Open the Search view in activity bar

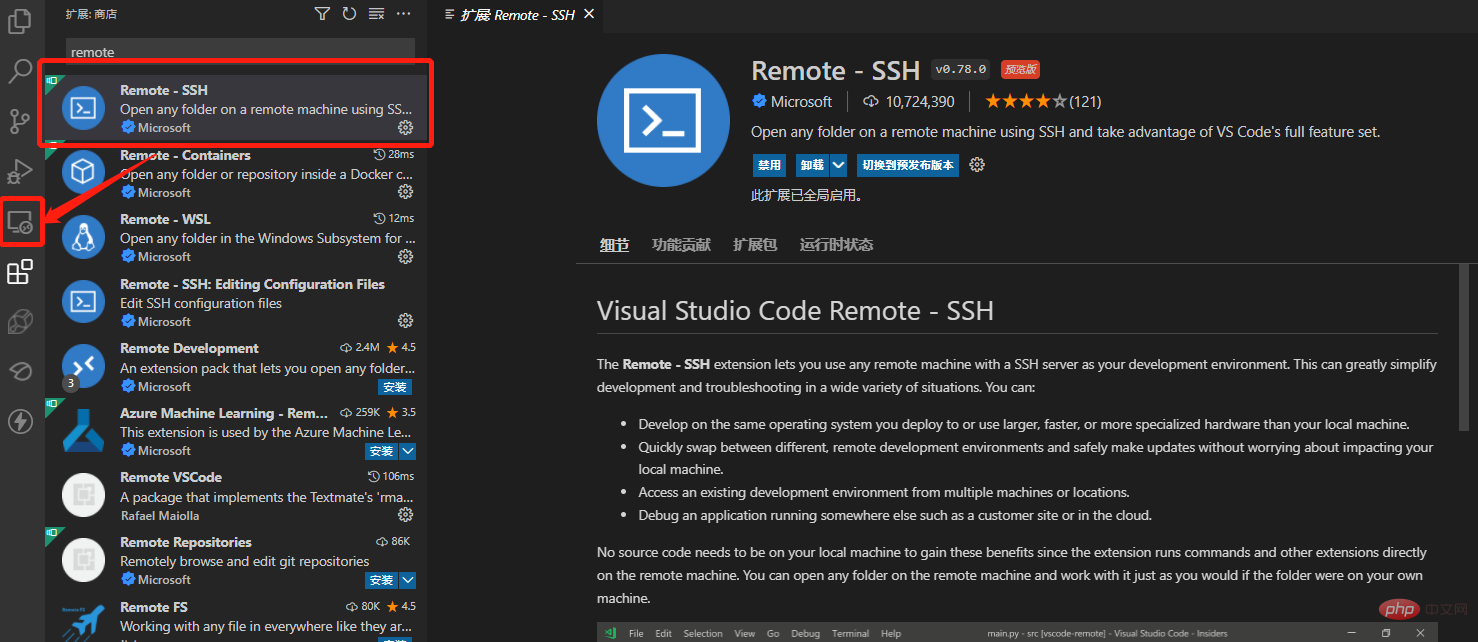20,71
